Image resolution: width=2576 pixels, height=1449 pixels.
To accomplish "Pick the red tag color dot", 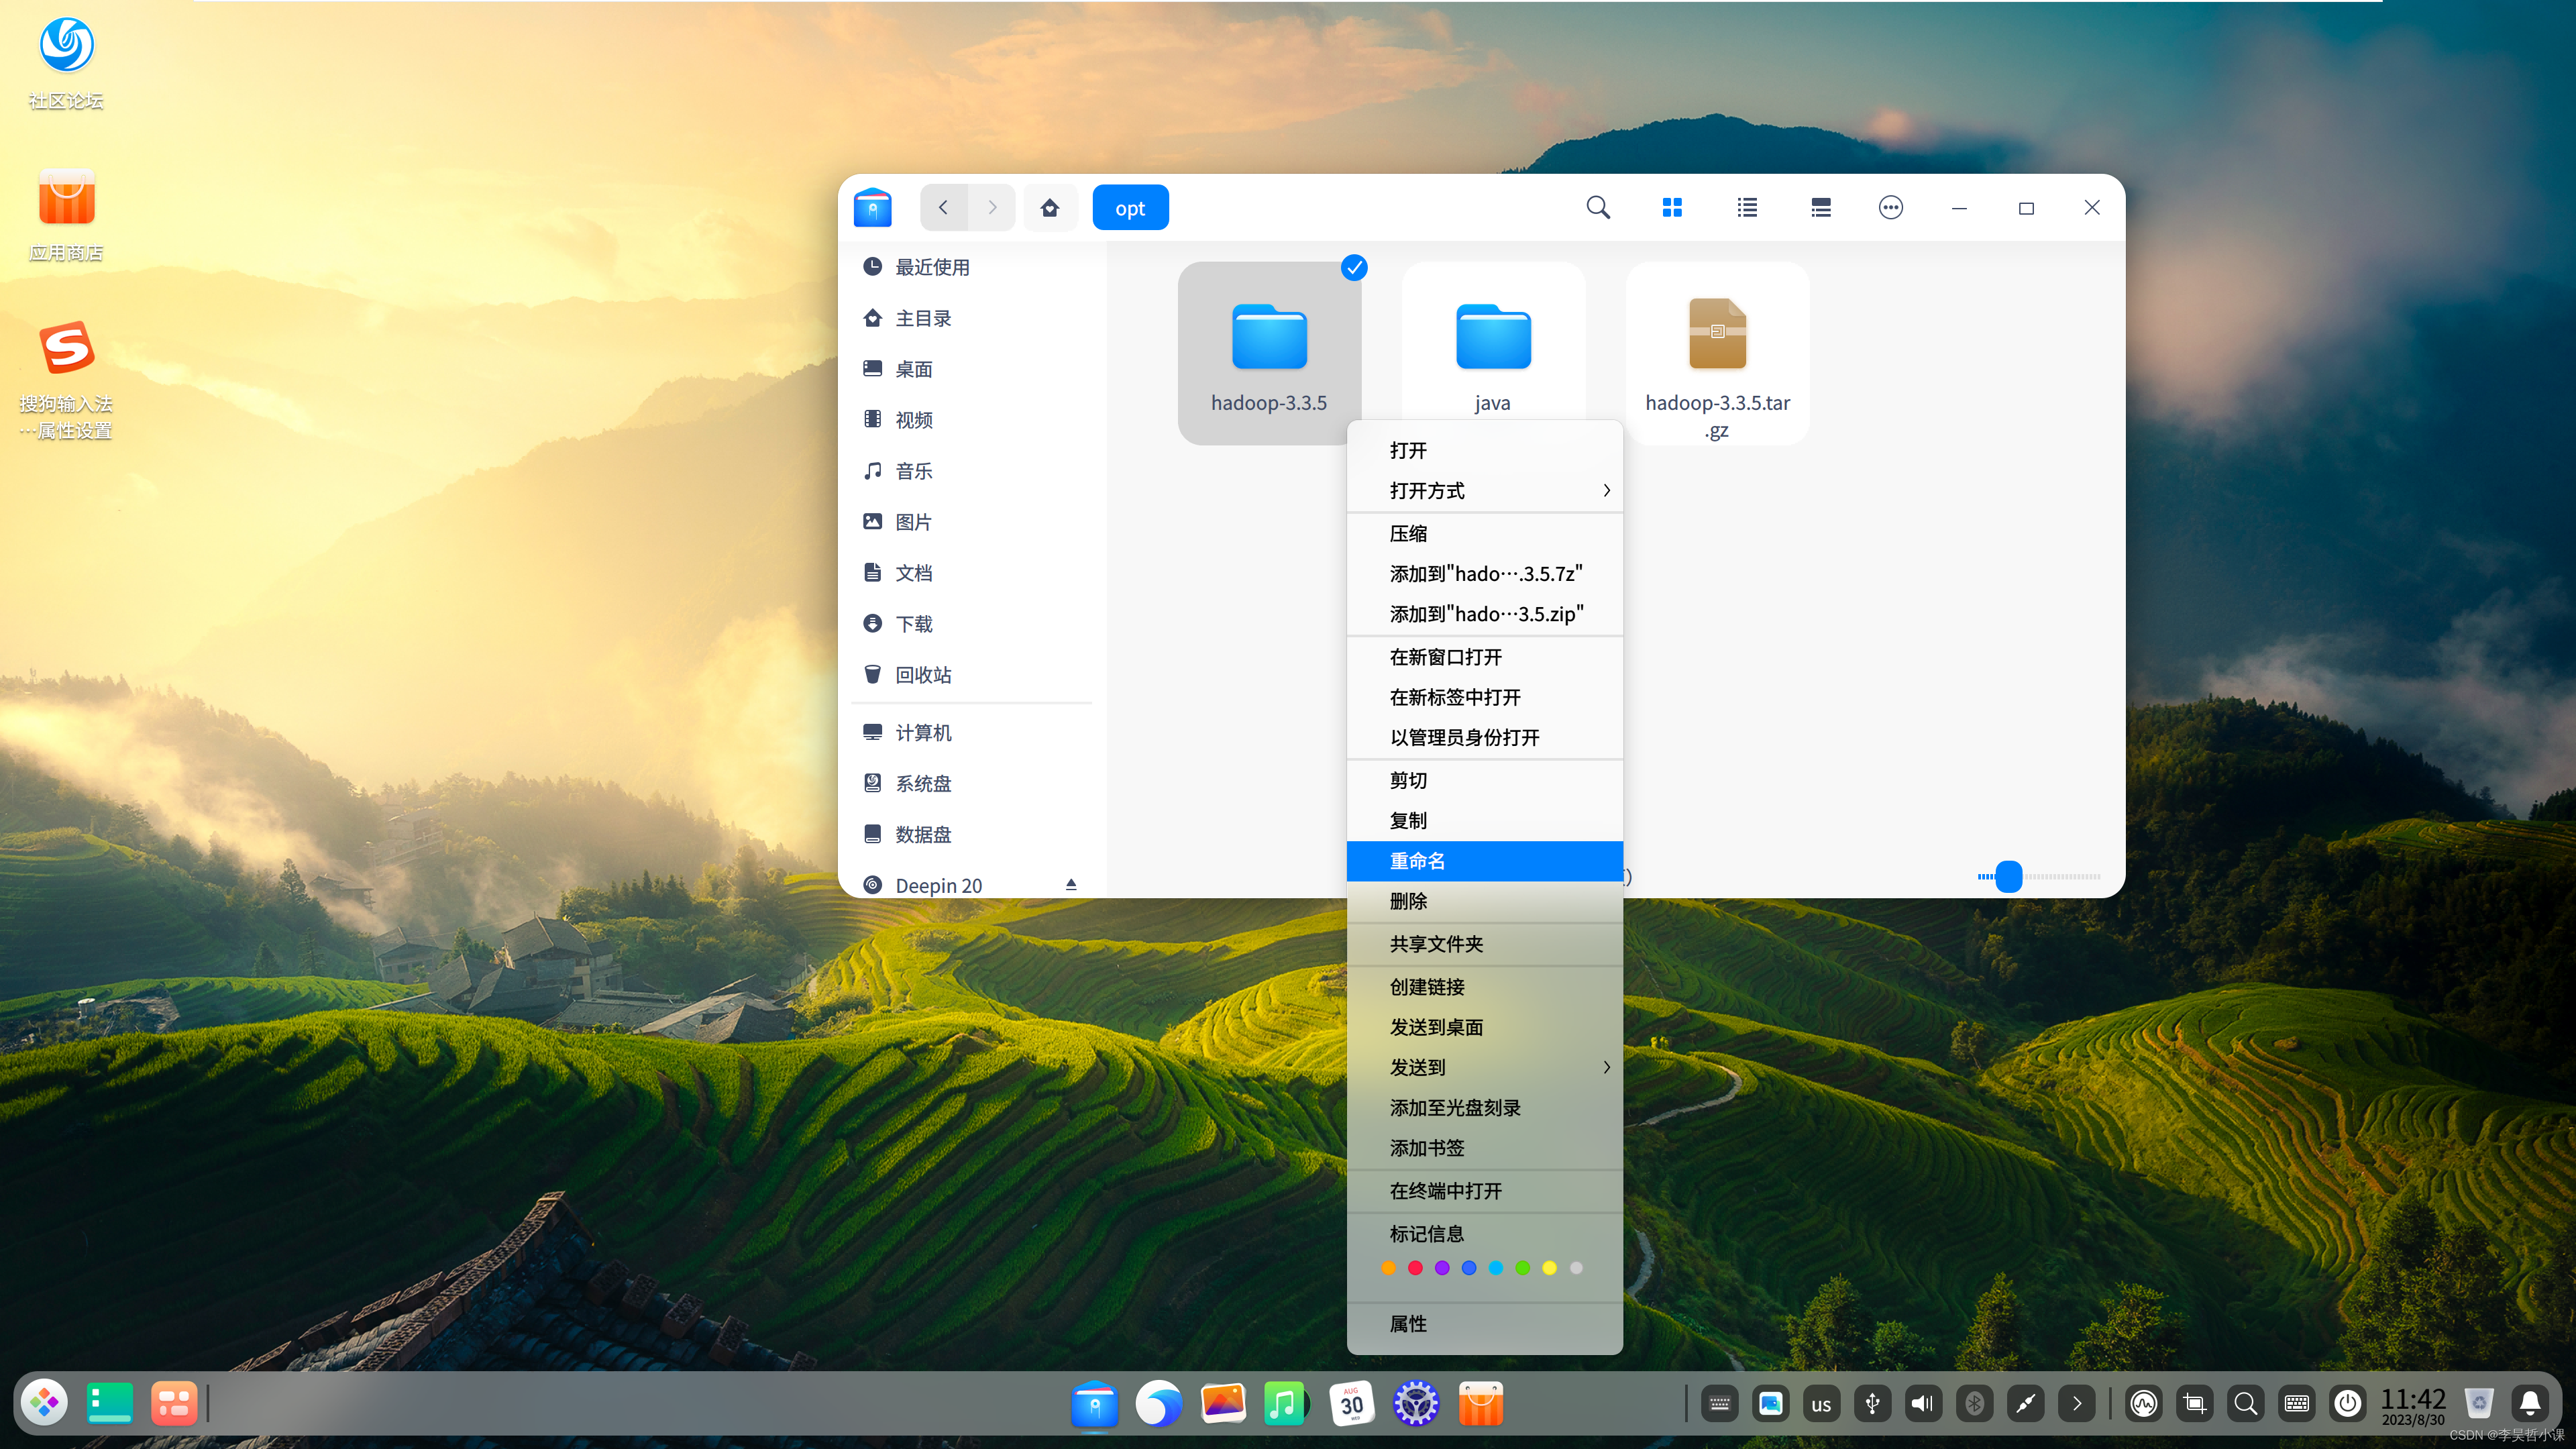I will pyautogui.click(x=1415, y=1268).
